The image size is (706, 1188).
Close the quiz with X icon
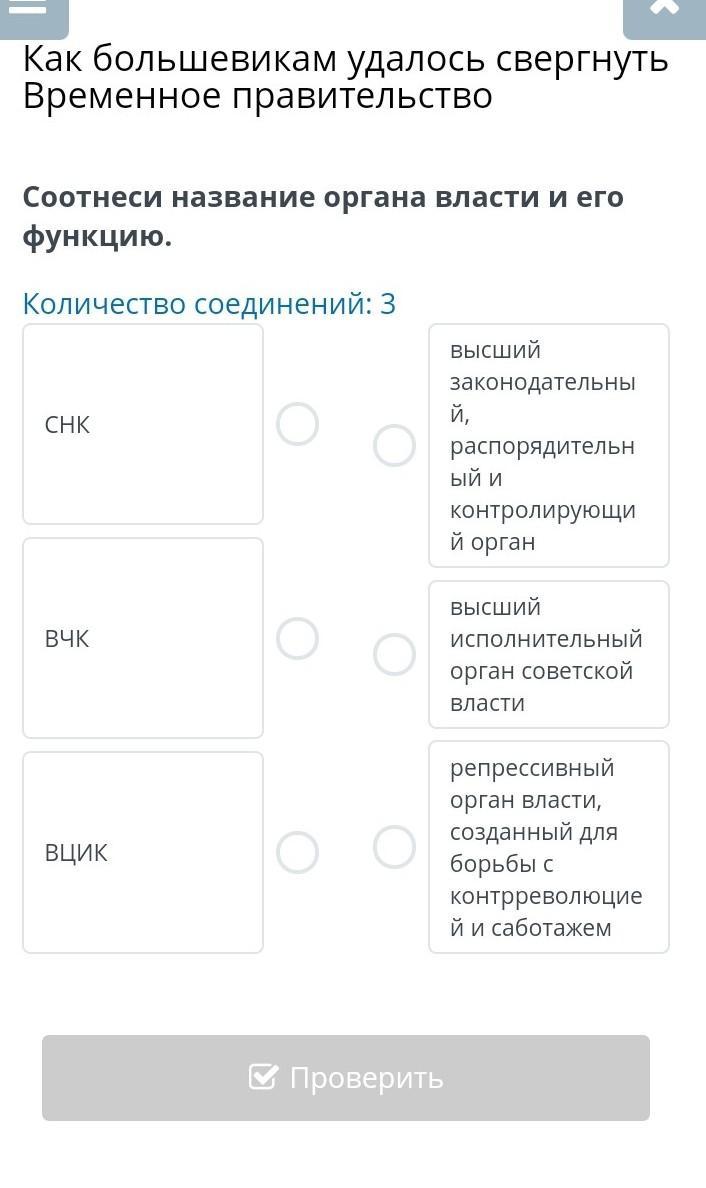pos(664,15)
